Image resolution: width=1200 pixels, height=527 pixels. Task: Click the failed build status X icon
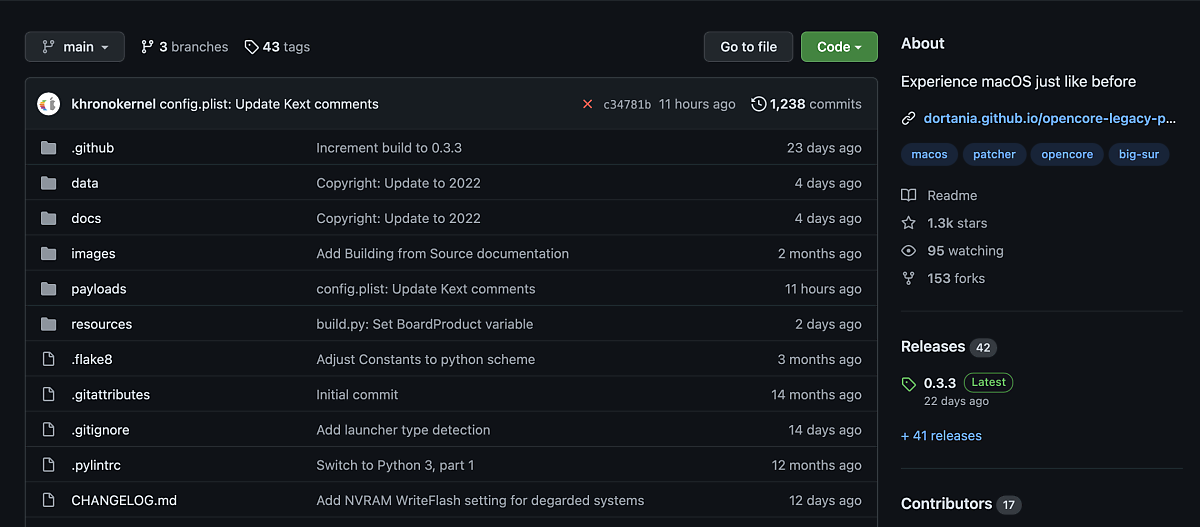click(587, 104)
